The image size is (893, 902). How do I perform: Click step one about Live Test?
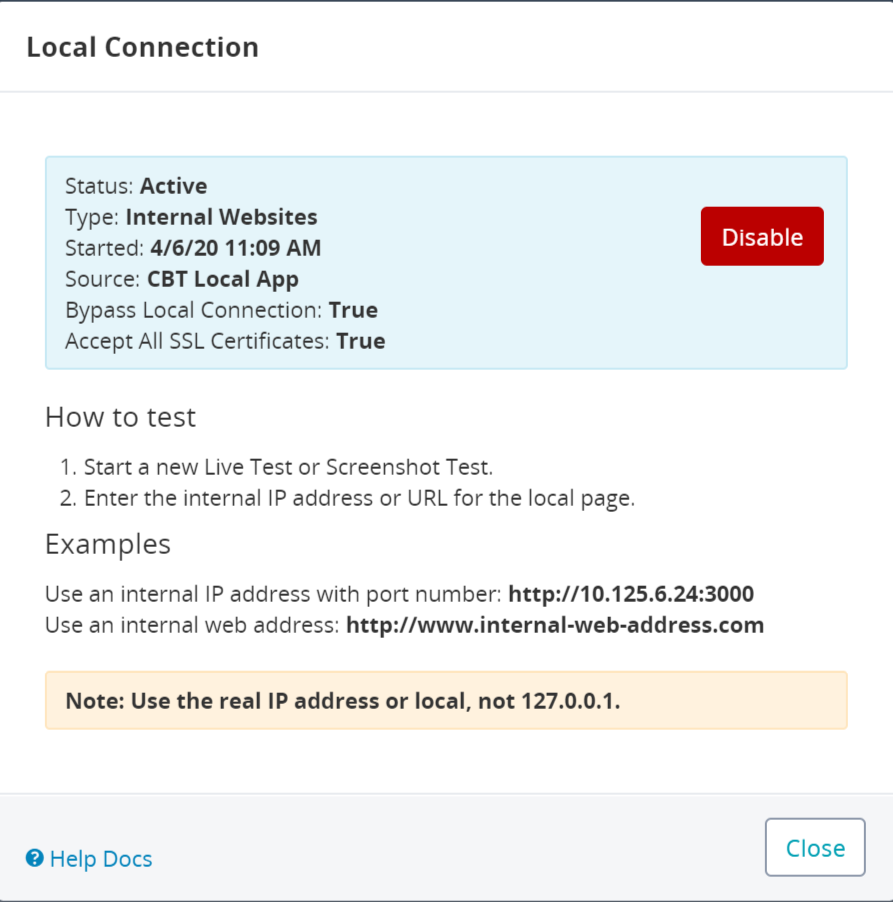pyautogui.click(x=276, y=467)
